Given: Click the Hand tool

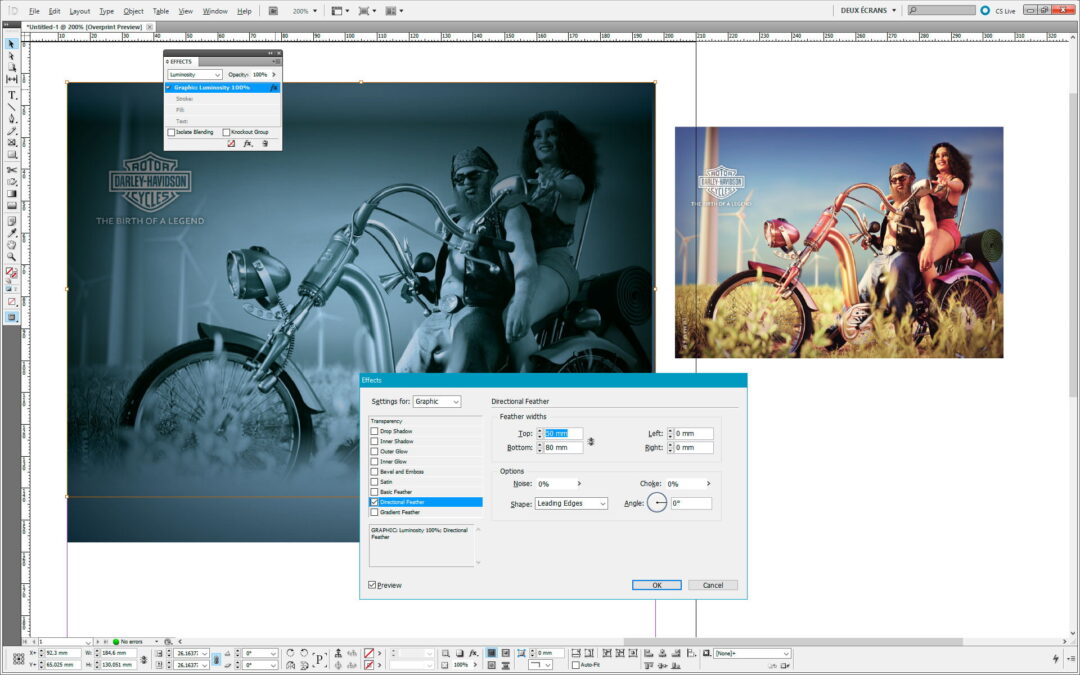Looking at the screenshot, I should click(12, 245).
